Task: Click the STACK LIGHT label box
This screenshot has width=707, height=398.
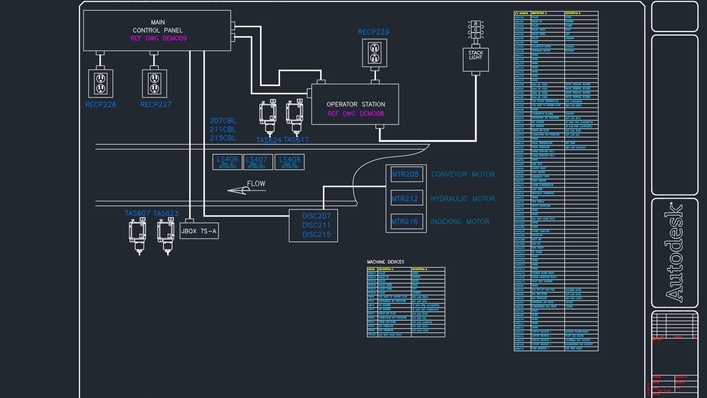Action: point(476,60)
